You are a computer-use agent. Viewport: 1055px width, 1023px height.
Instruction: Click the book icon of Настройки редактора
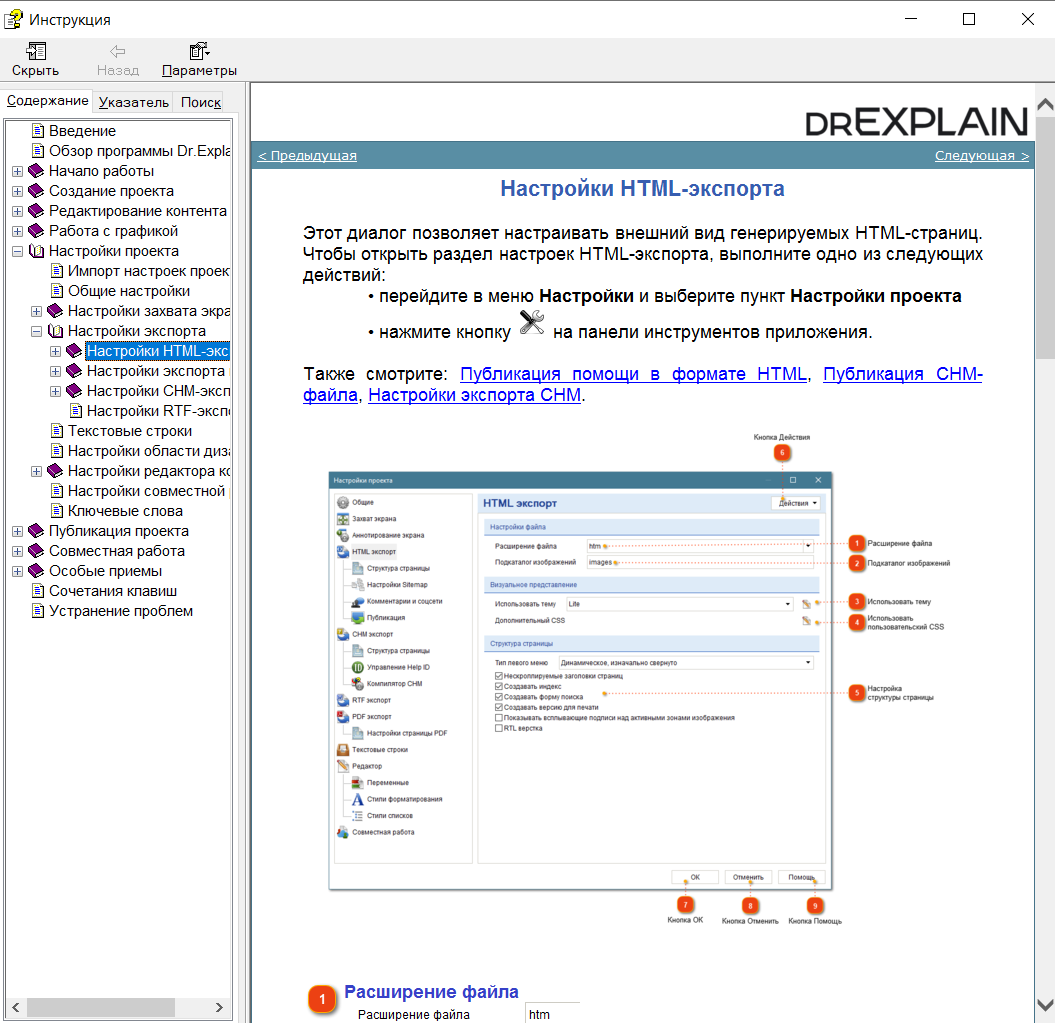tap(55, 471)
